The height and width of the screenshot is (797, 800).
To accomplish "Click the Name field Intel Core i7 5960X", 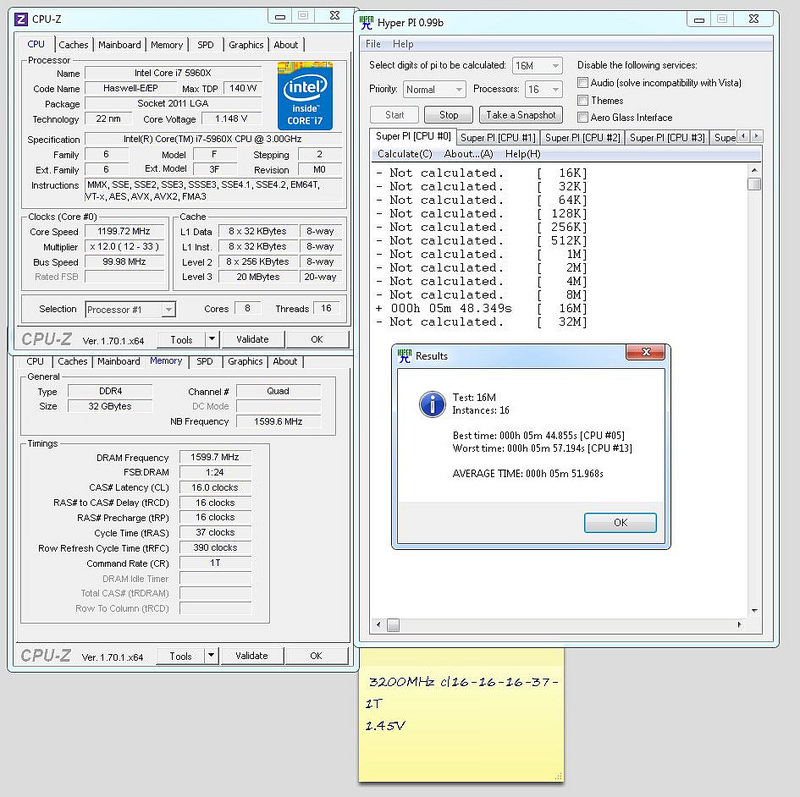I will (x=173, y=73).
